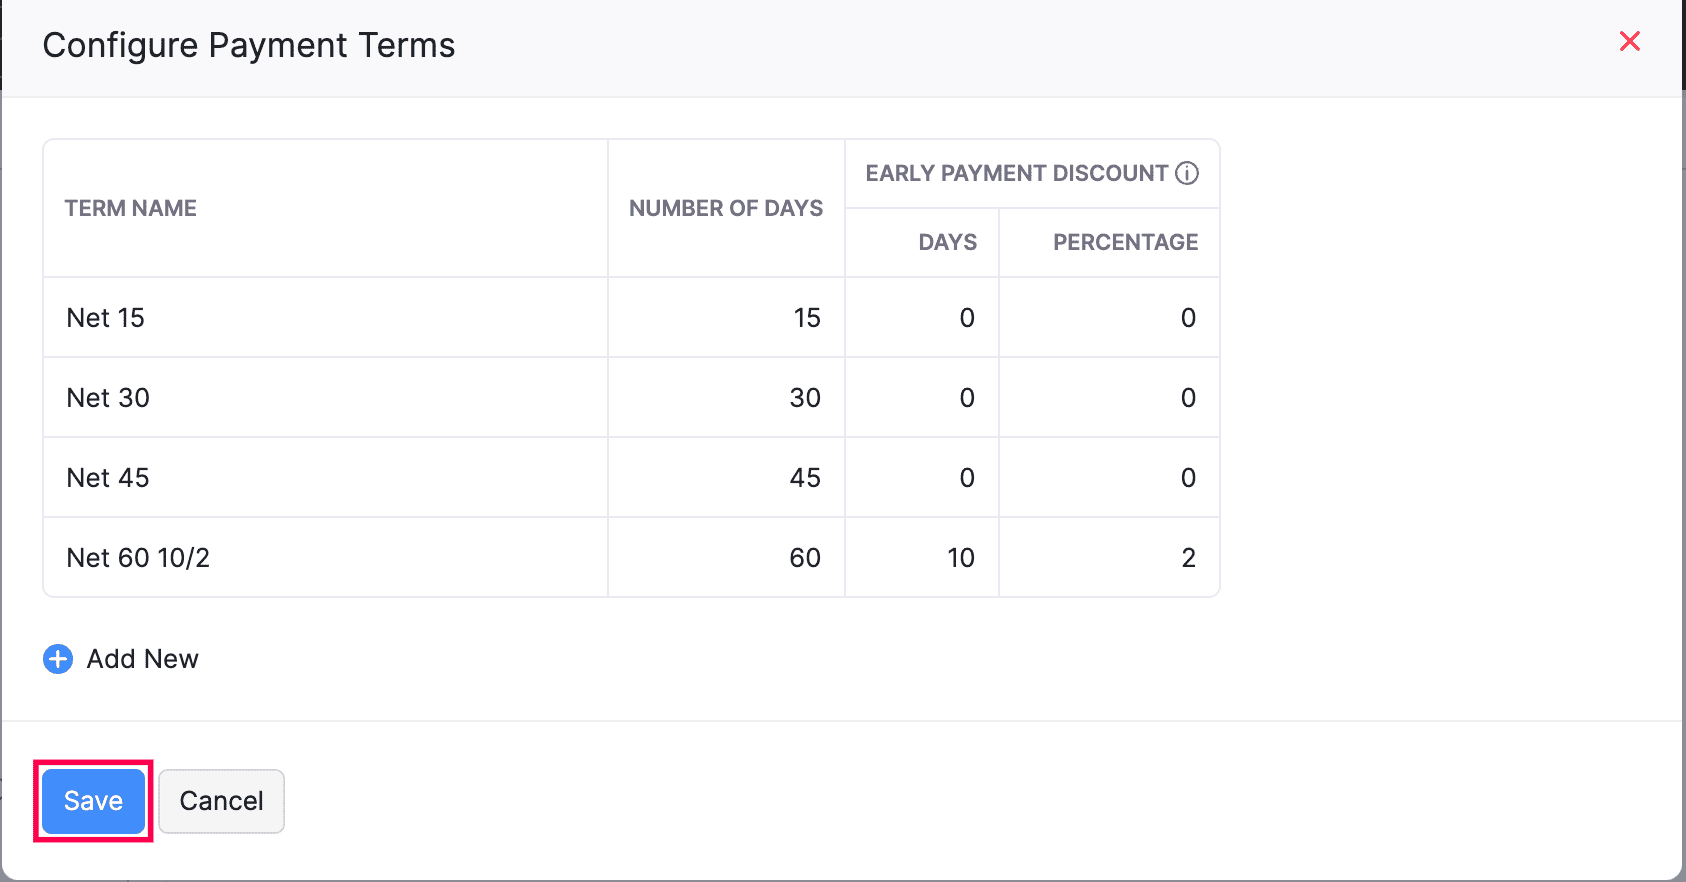Edit Net 15 early discount days
The width and height of the screenshot is (1686, 882).
click(922, 318)
